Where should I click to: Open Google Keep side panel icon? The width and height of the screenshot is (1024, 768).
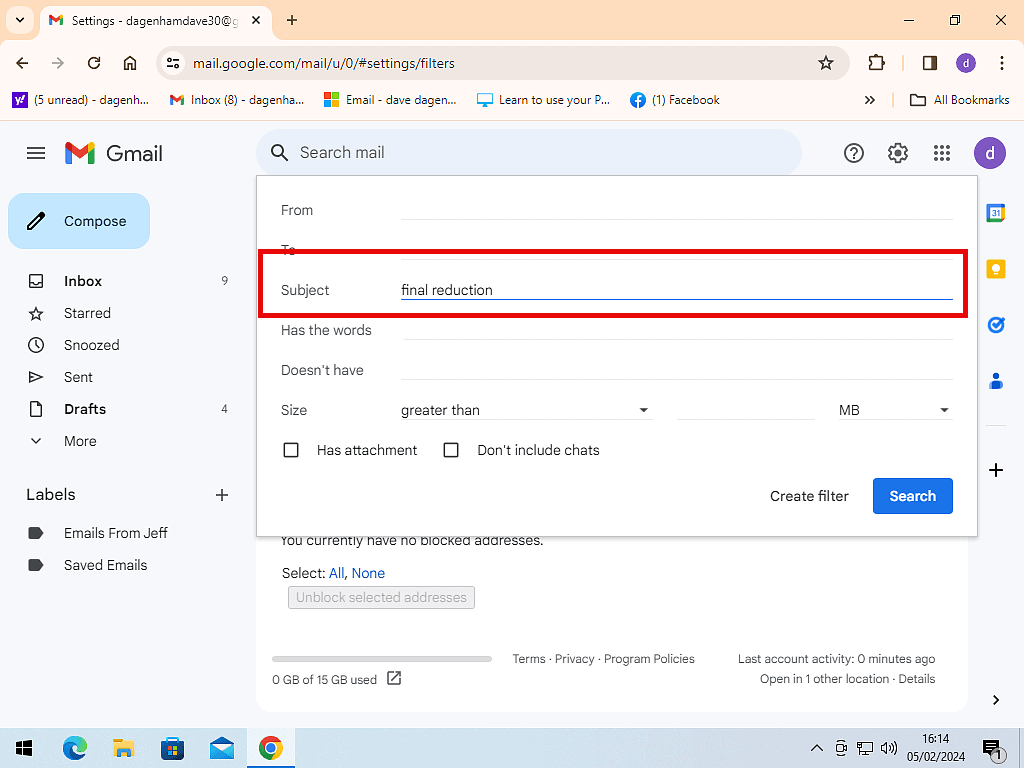(x=996, y=269)
